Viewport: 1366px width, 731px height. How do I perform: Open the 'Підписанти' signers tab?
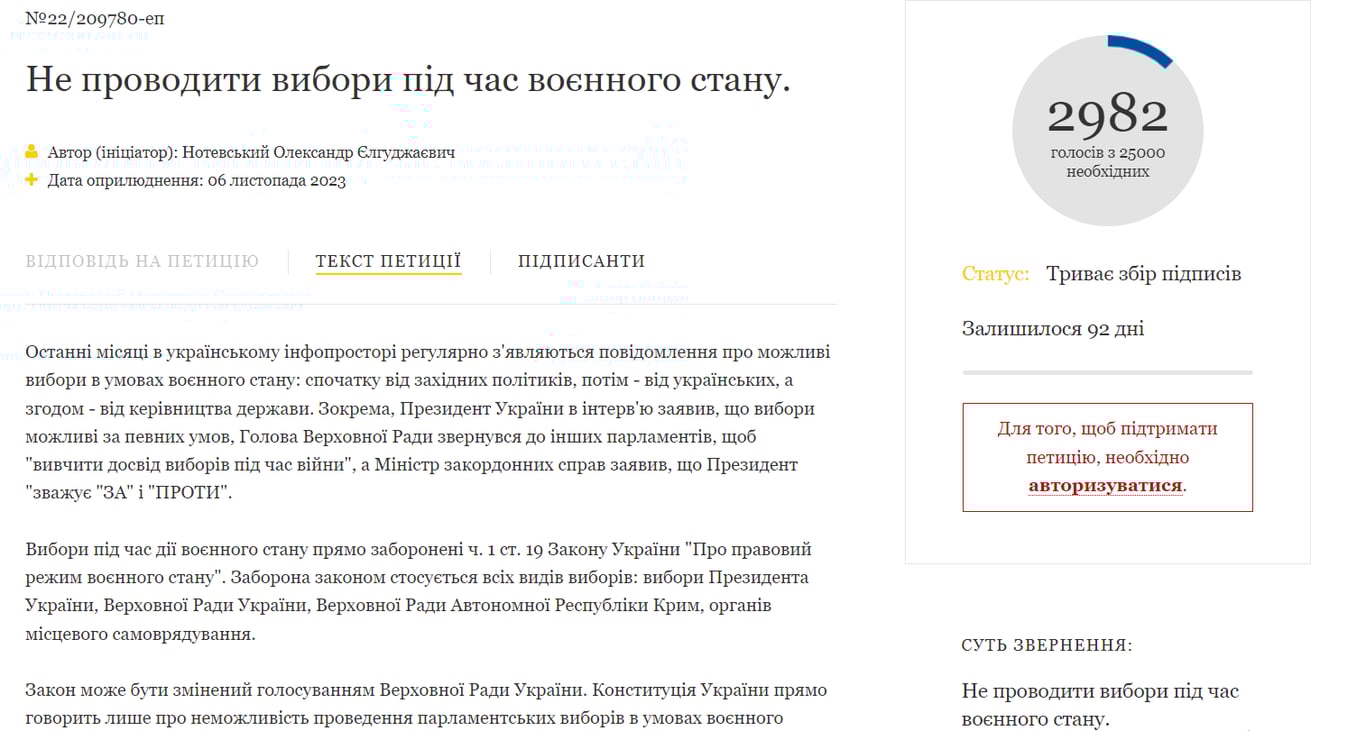click(x=581, y=261)
